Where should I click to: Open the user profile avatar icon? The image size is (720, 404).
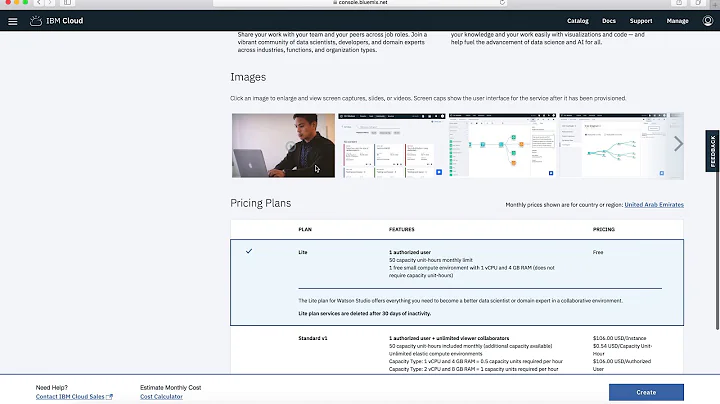(x=708, y=21)
